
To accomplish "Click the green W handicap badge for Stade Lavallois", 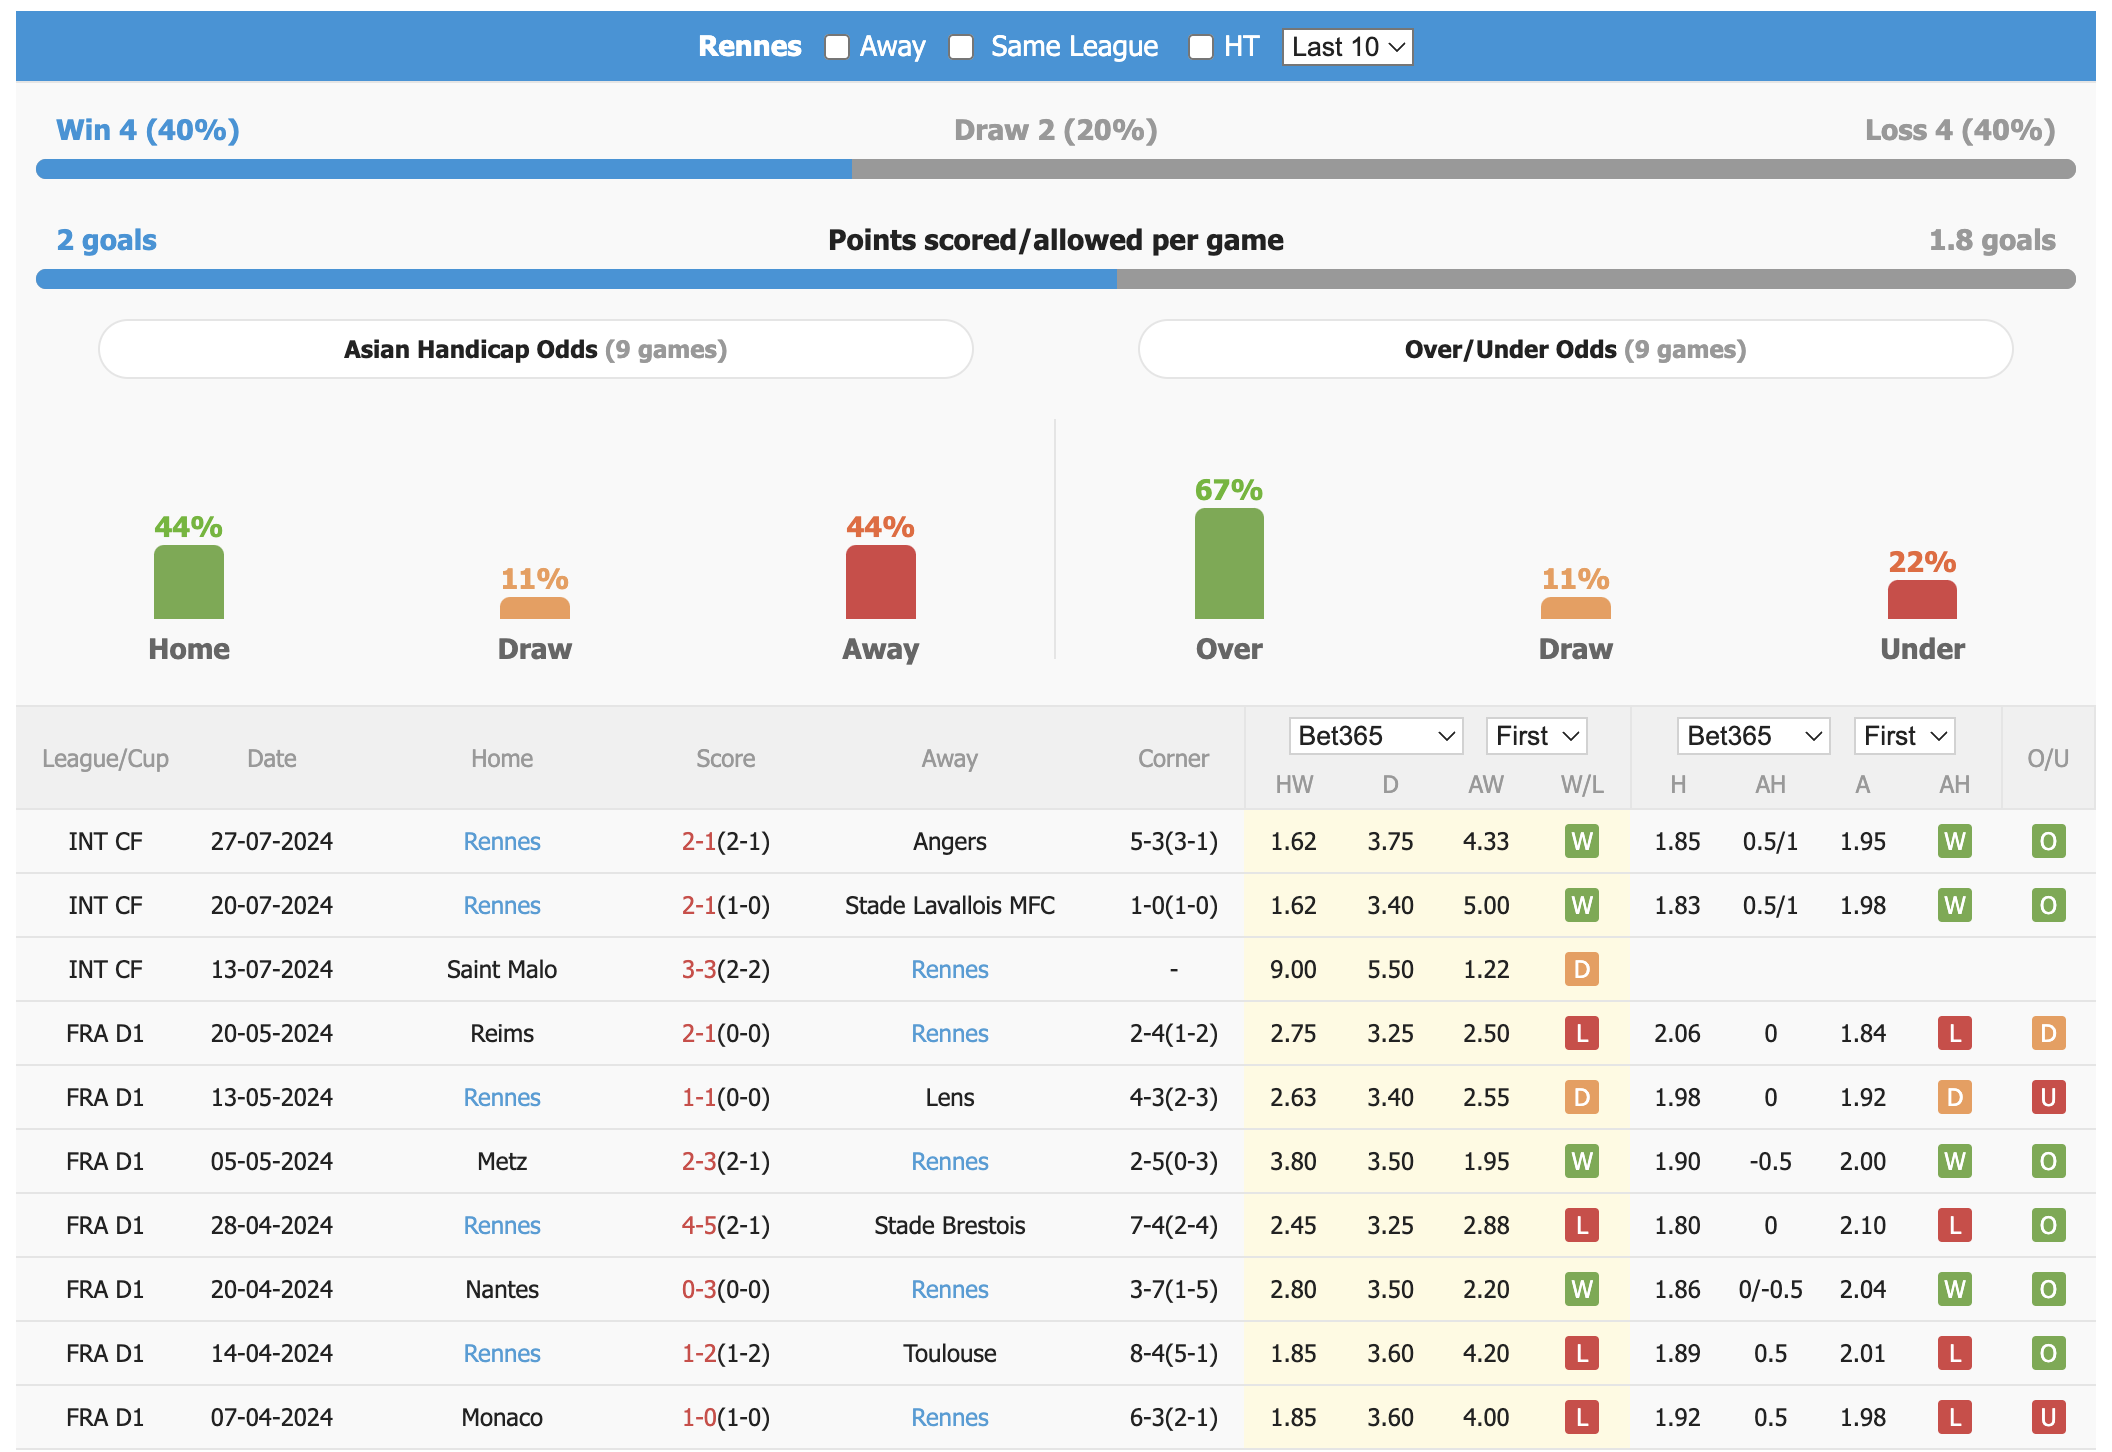I will coord(1955,905).
